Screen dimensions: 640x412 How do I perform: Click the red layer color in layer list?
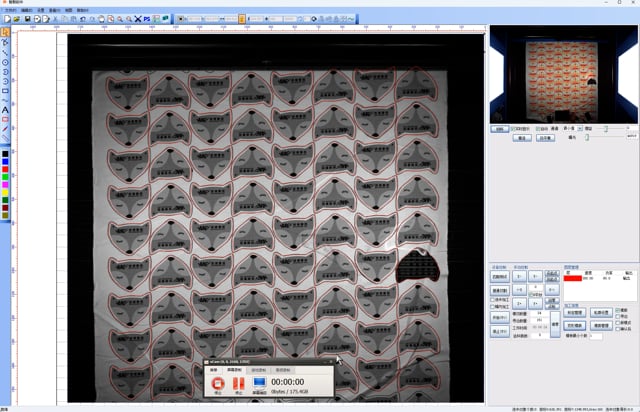pos(573,278)
